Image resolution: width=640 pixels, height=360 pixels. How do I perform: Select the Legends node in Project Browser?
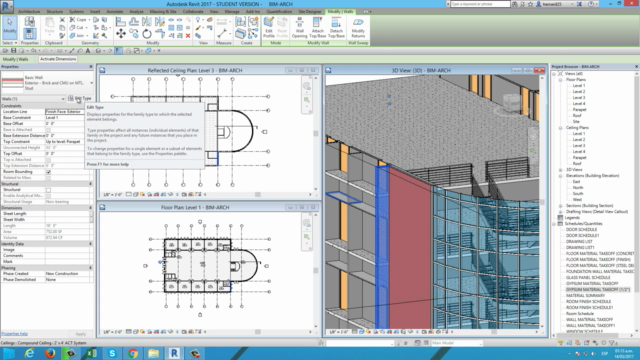tap(572, 218)
